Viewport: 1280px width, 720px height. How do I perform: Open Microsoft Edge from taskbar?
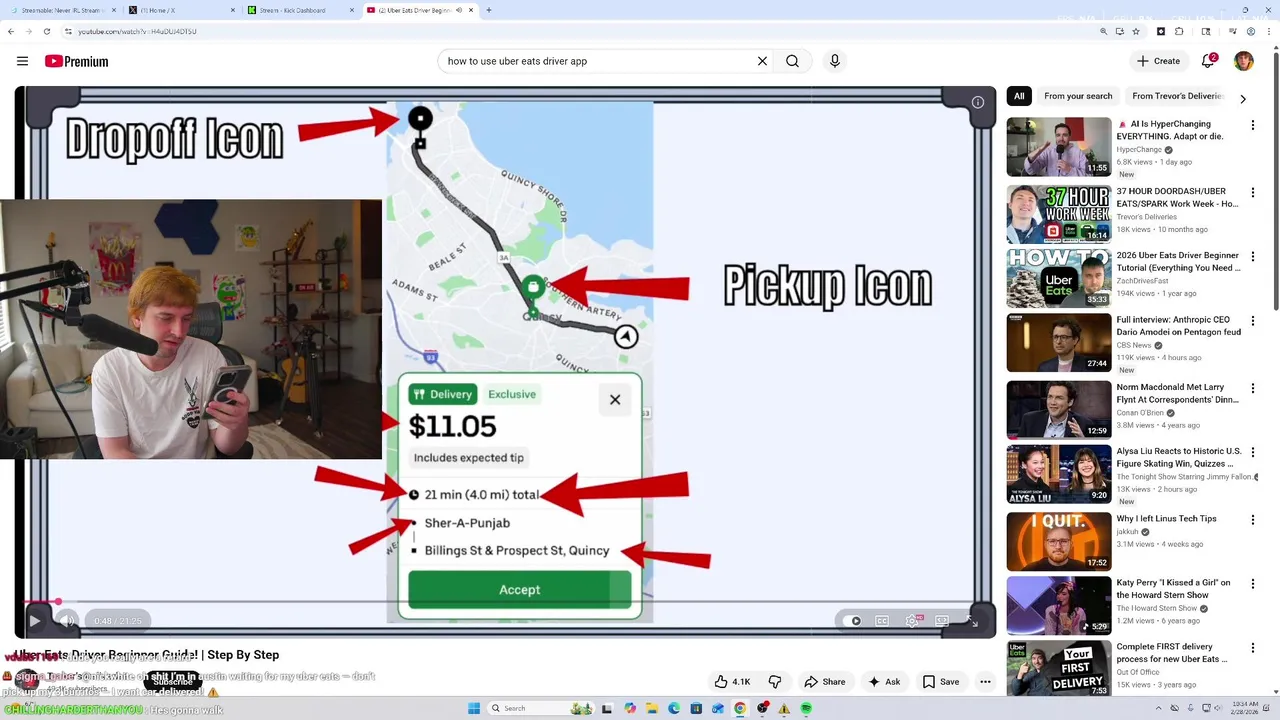pos(674,708)
